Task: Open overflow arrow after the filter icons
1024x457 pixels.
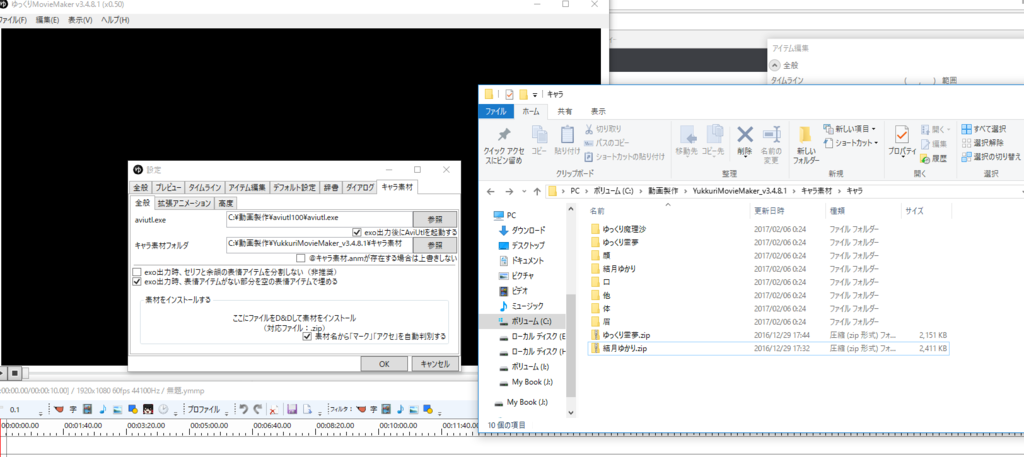Action: [441, 413]
